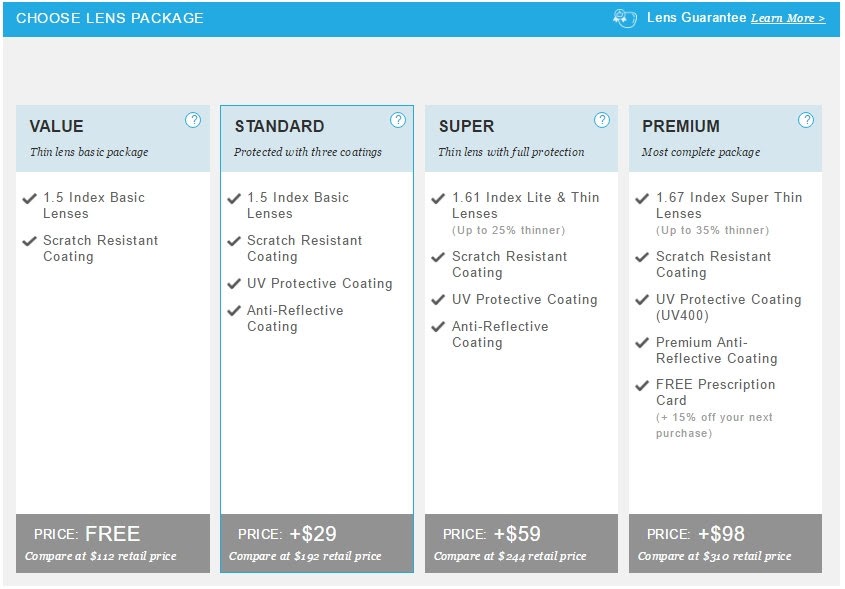
Task: Click checkmark beside 1.67 Index Super Thin
Action: pyautogui.click(x=642, y=198)
